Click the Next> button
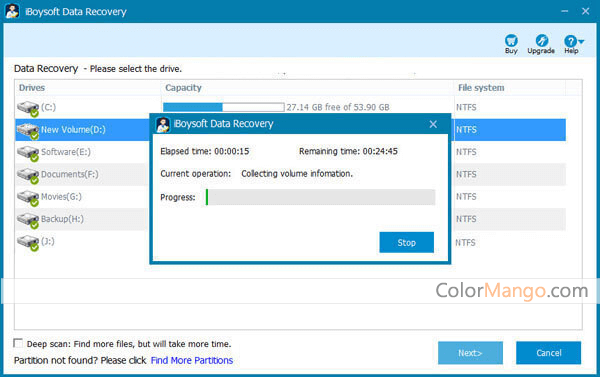The image size is (600, 377). pos(470,353)
